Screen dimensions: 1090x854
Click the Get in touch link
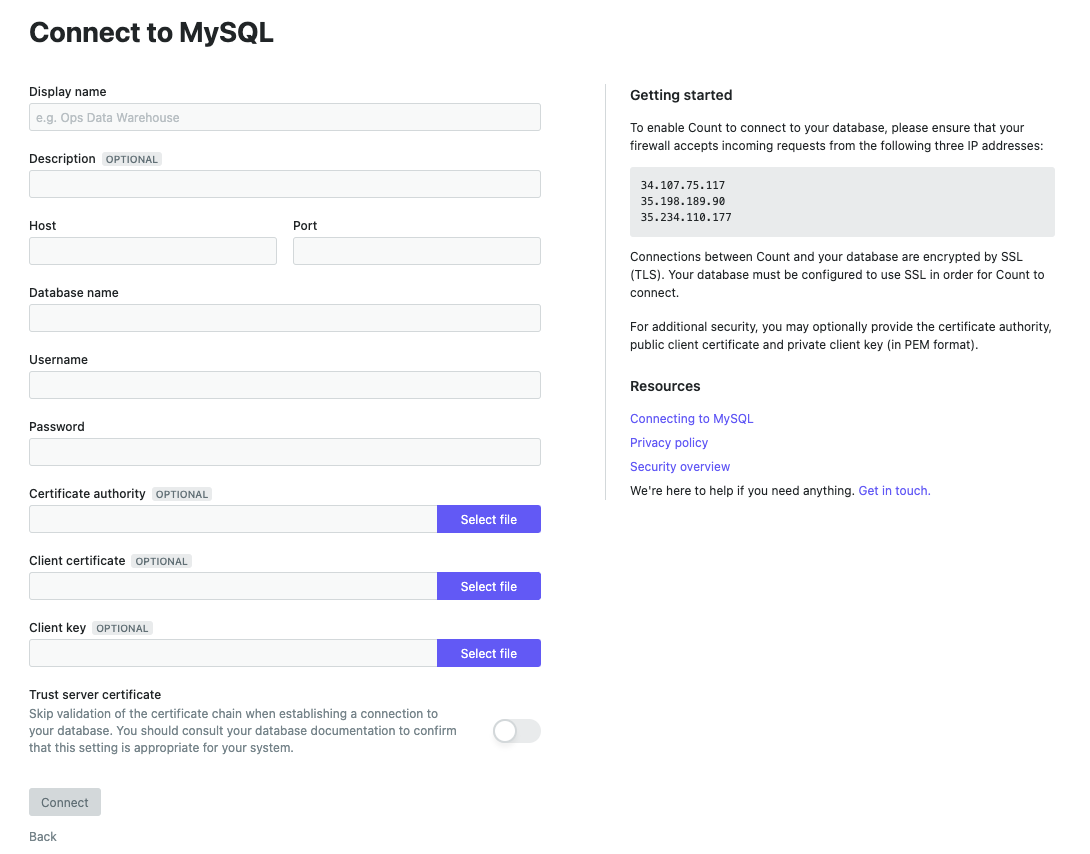895,491
